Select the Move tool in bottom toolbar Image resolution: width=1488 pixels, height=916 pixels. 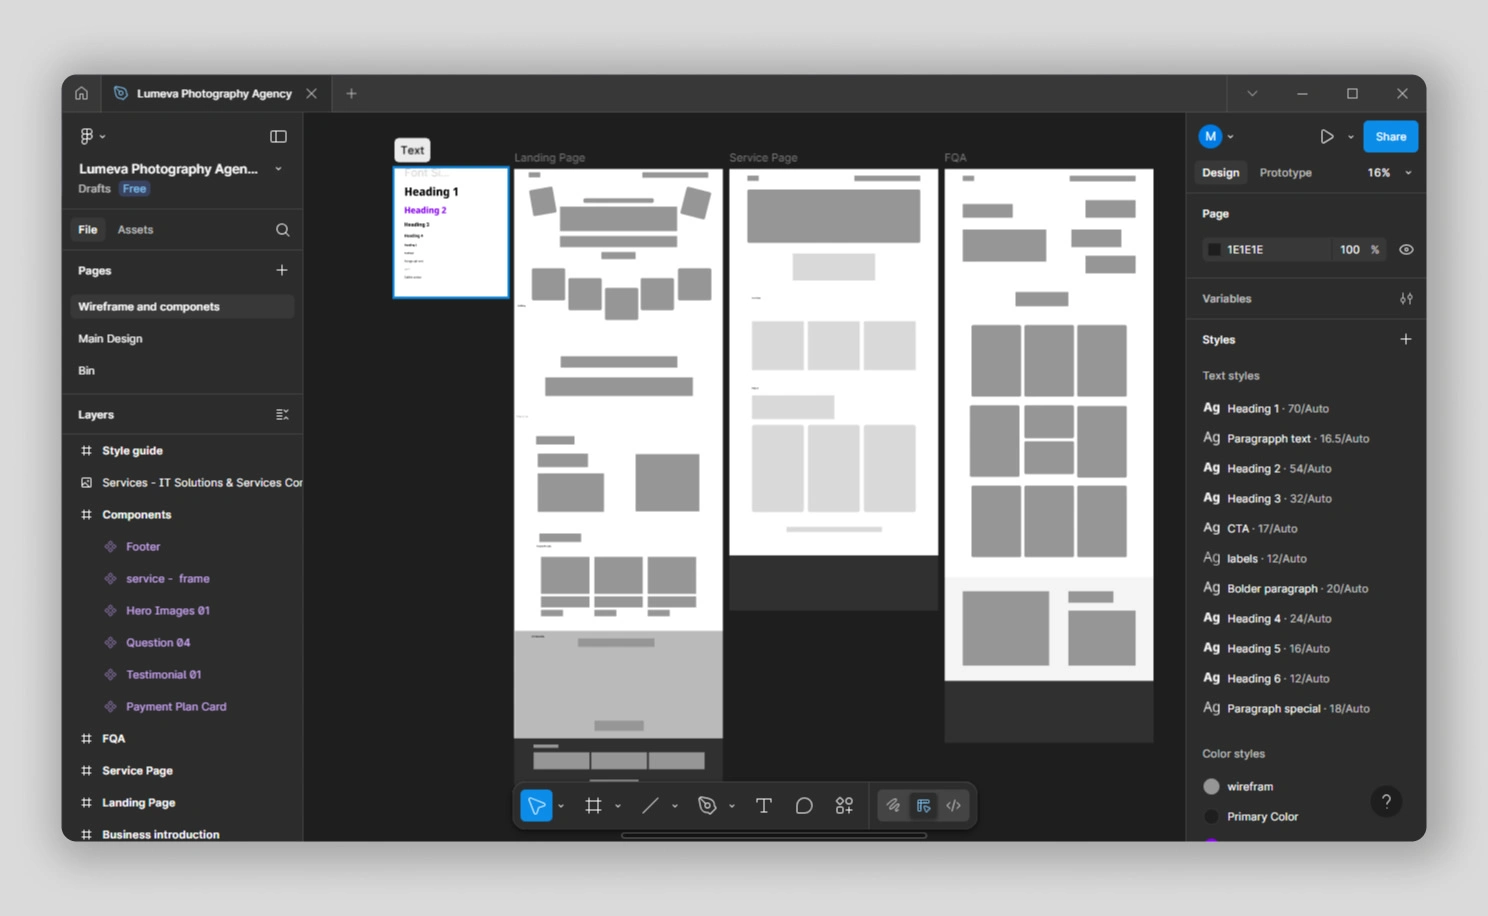[x=537, y=805]
